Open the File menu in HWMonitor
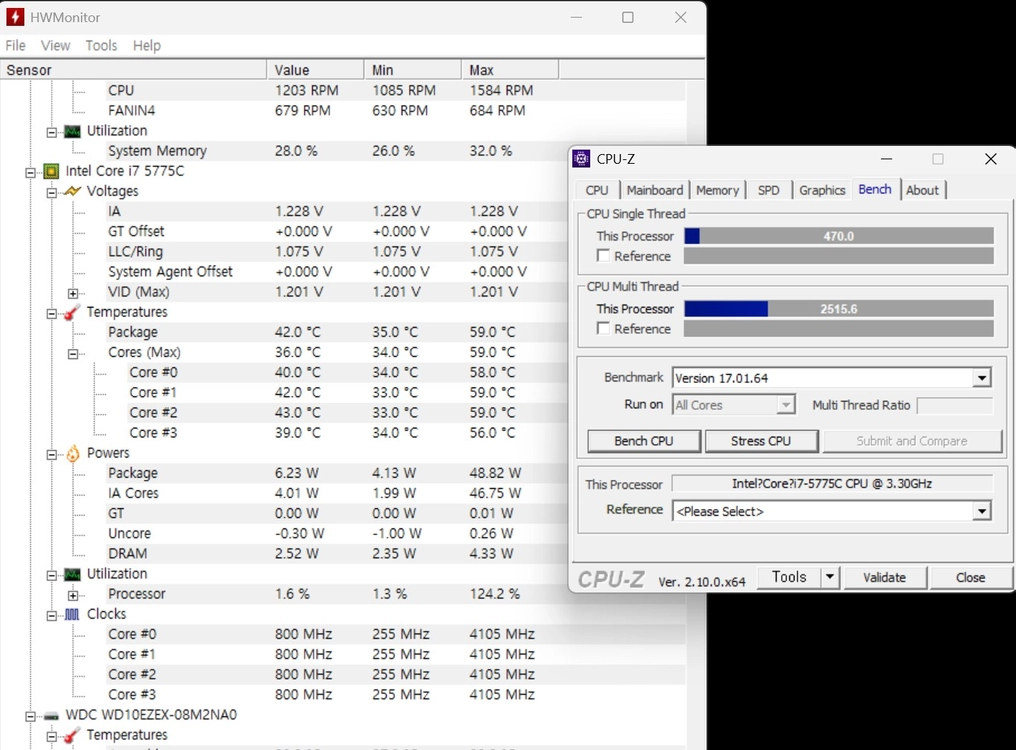Viewport: 1016px width, 750px height. click(16, 45)
